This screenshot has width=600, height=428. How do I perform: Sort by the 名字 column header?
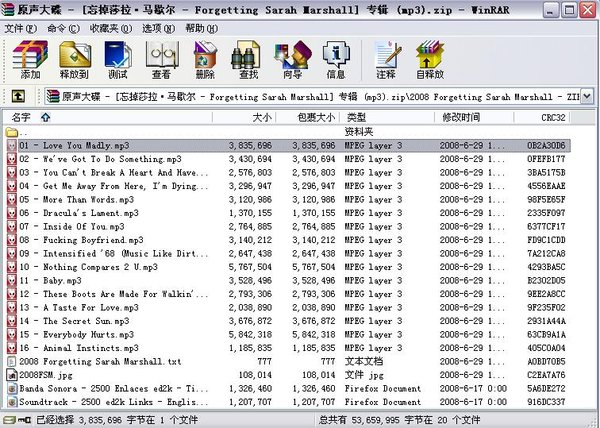108,117
